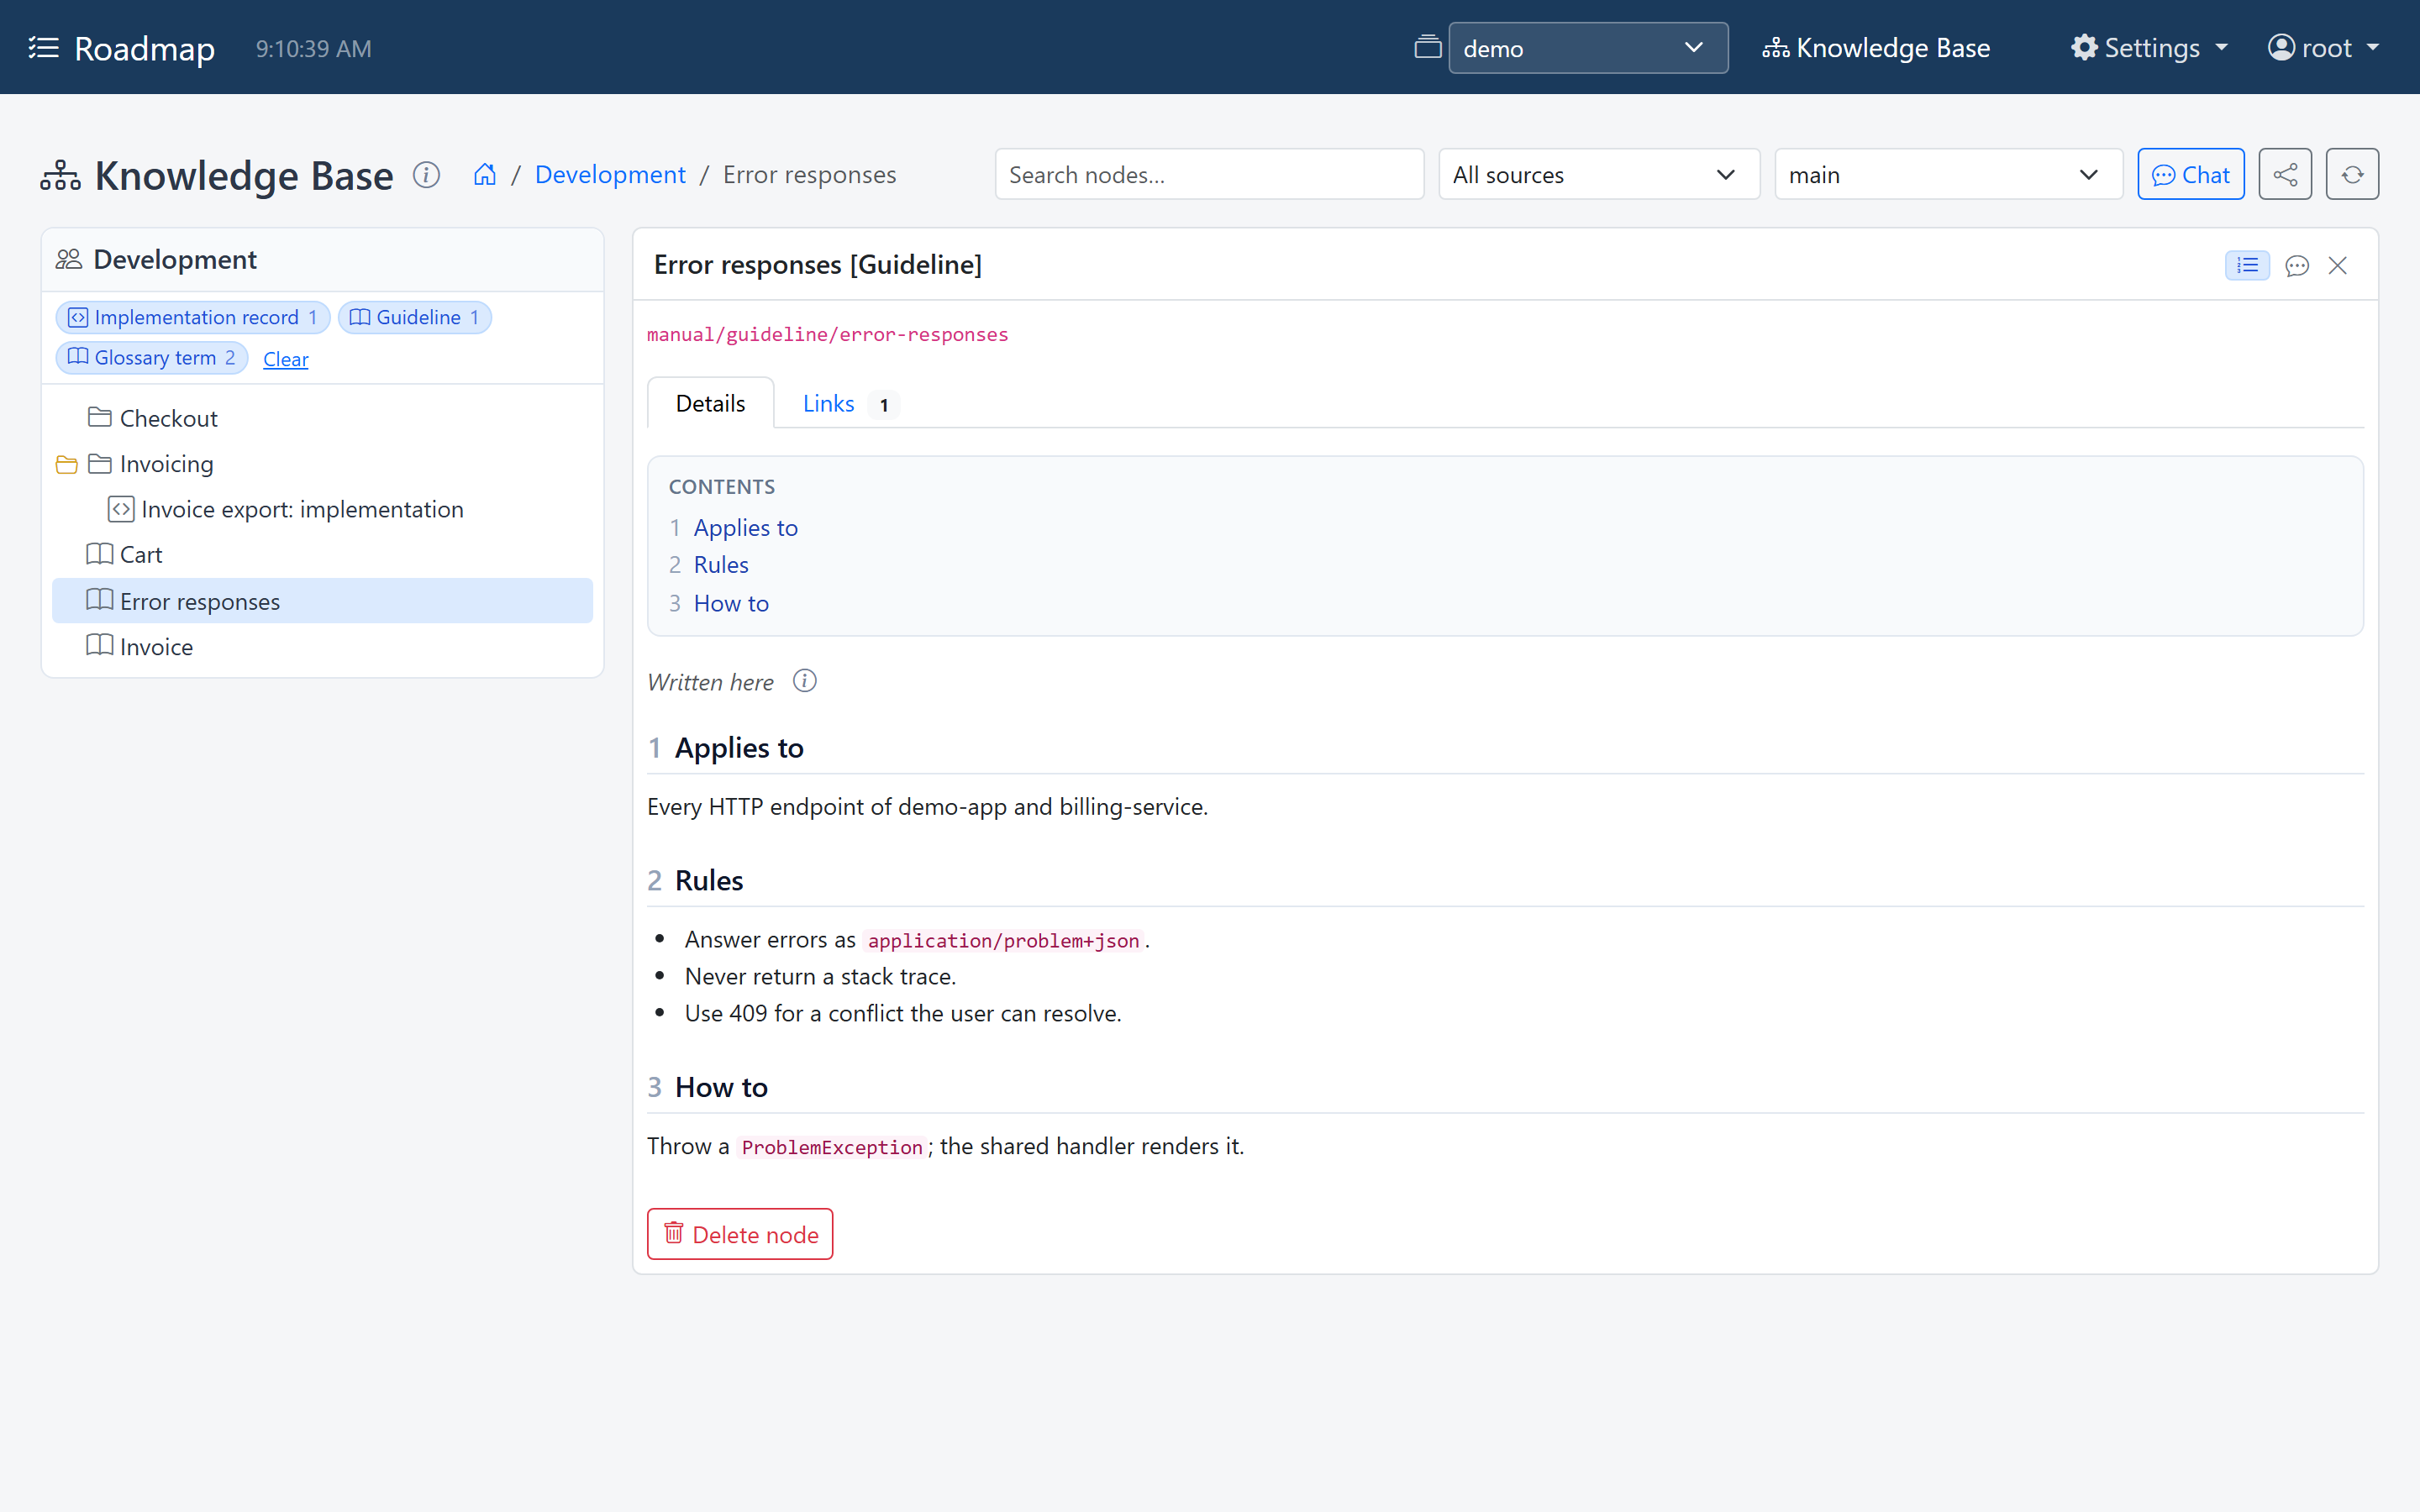The height and width of the screenshot is (1512, 2420).
Task: Open Invoice export: implementation node
Action: click(x=322, y=509)
